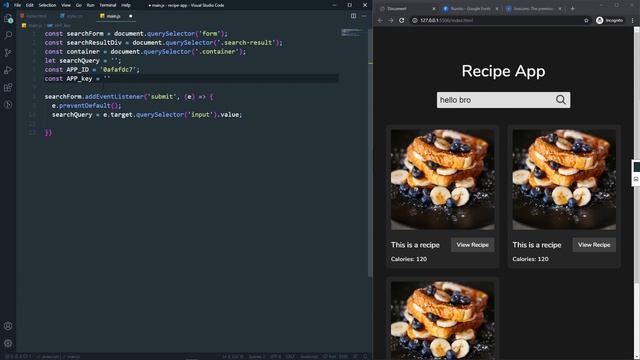Image resolution: width=640 pixels, height=360 pixels.
Task: Click the browser Back arrow
Action: tap(380, 20)
